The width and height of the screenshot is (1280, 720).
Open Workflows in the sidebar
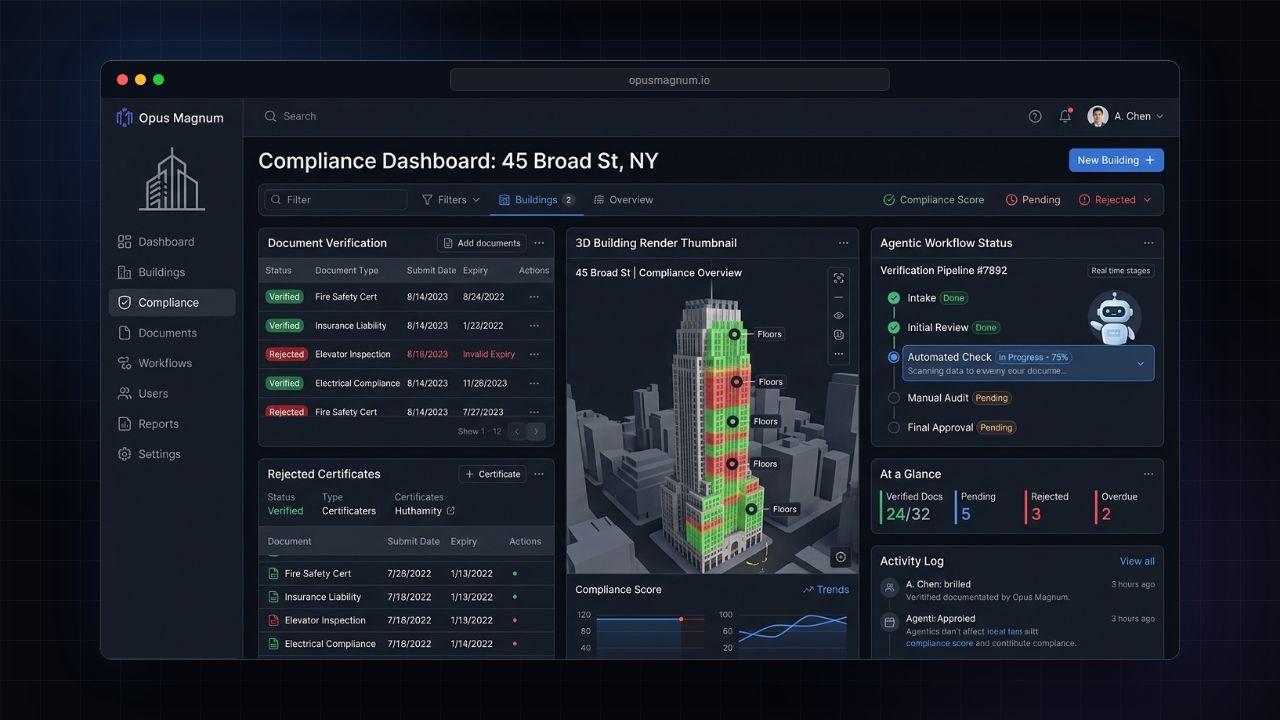tap(155, 363)
